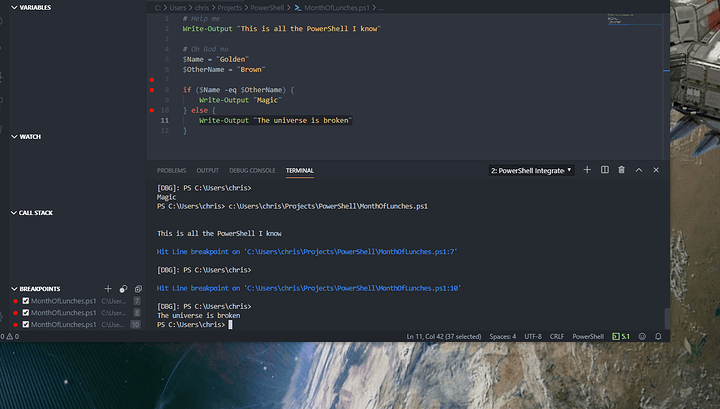The height and width of the screenshot is (409, 720).
Task: Click PowerShell version 5.1 indicator
Action: pos(621,336)
